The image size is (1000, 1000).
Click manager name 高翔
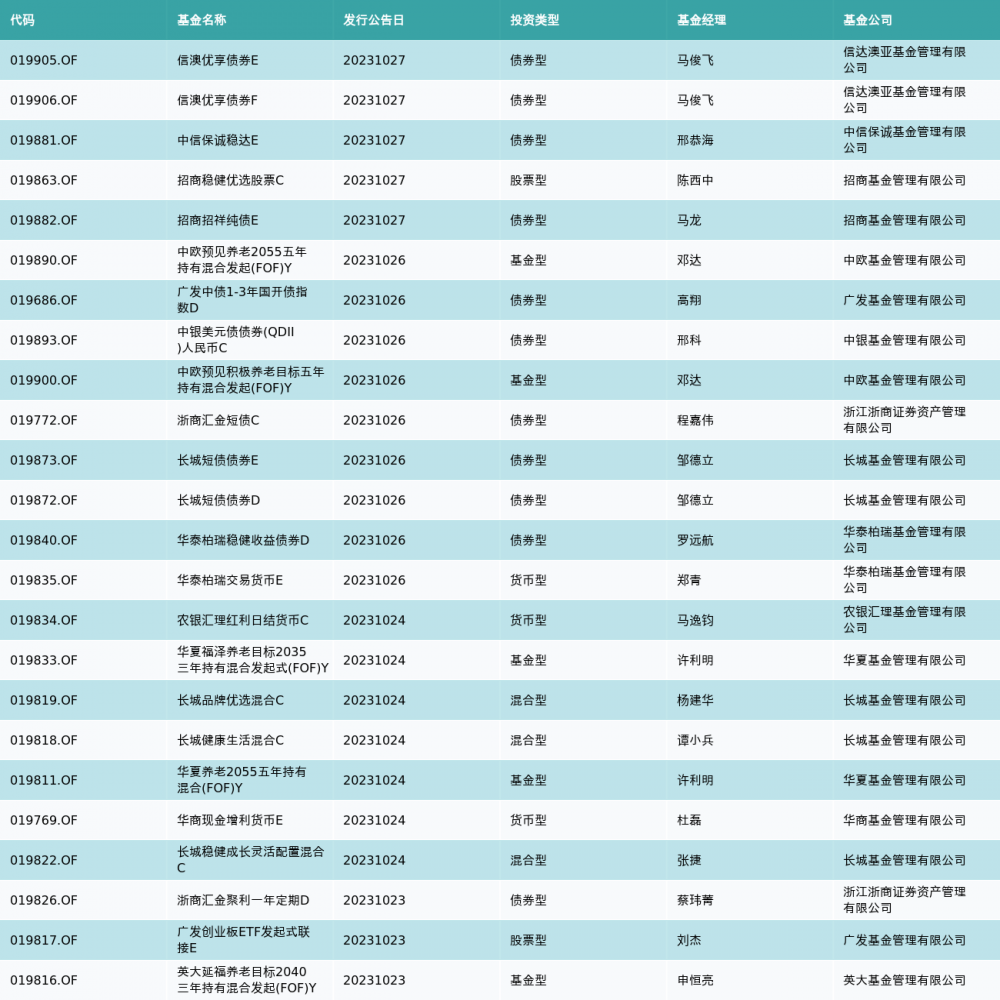coord(689,300)
